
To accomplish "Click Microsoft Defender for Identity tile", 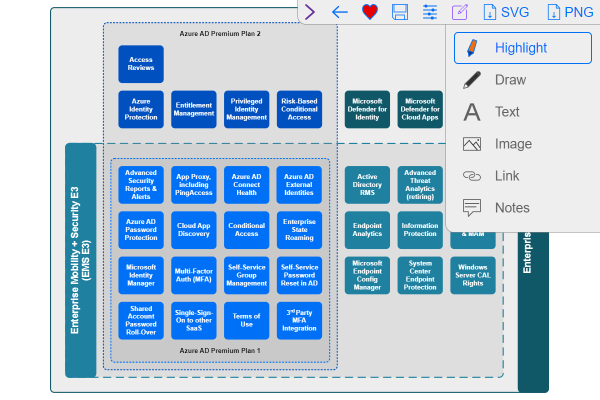I will pos(367,109).
